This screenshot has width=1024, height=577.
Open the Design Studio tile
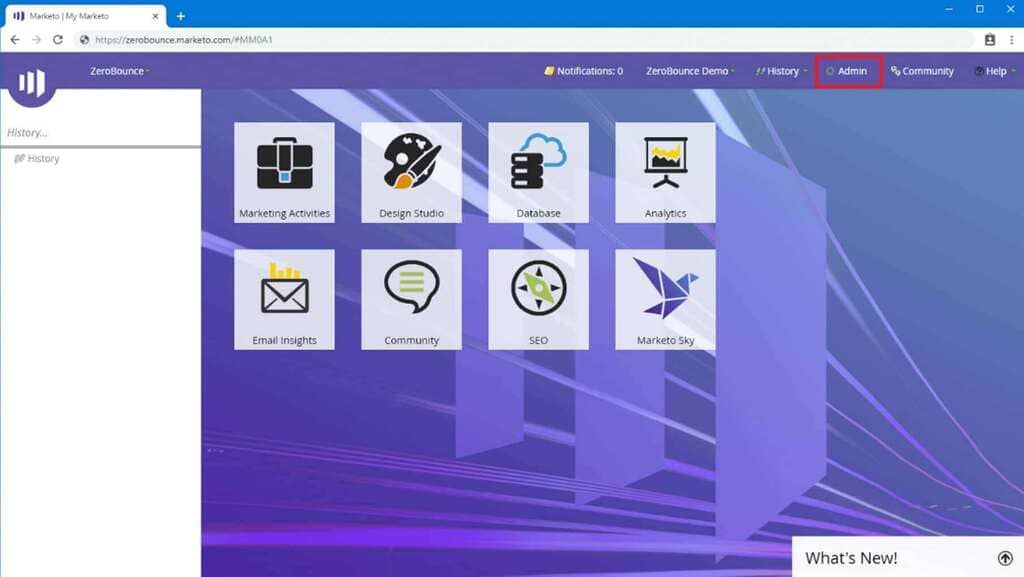point(411,172)
